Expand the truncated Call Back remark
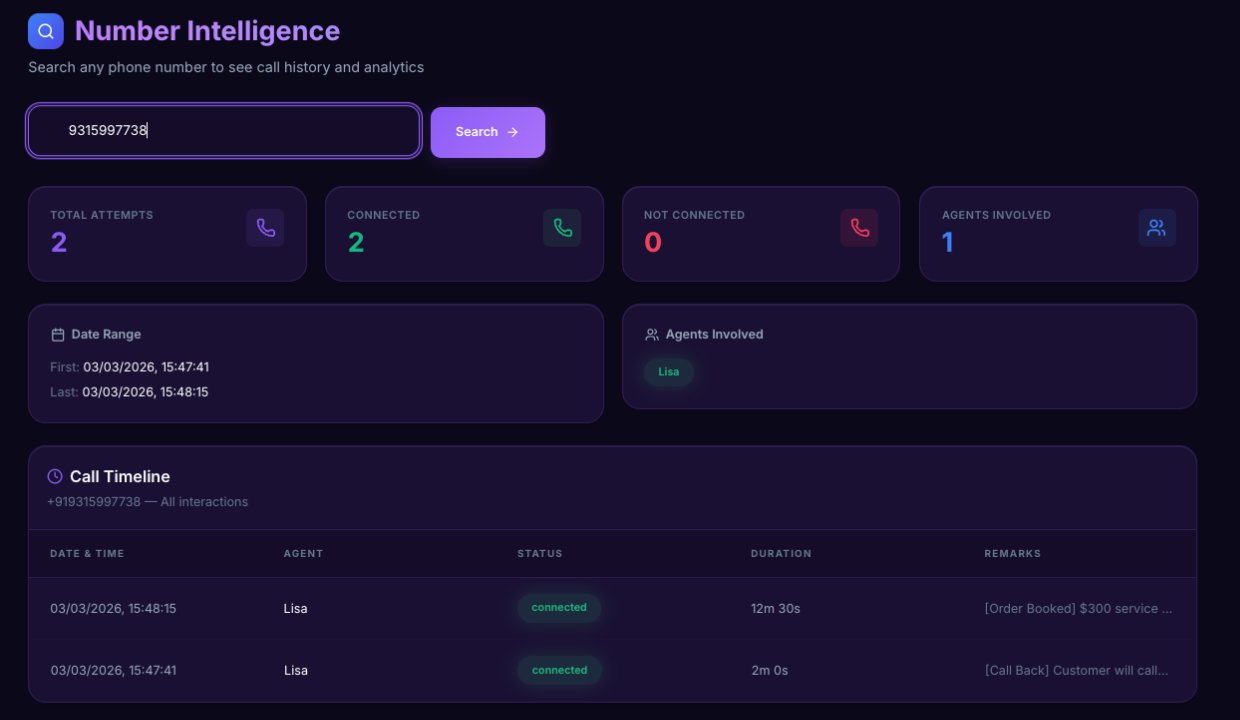This screenshot has width=1240, height=720. click(x=1077, y=670)
